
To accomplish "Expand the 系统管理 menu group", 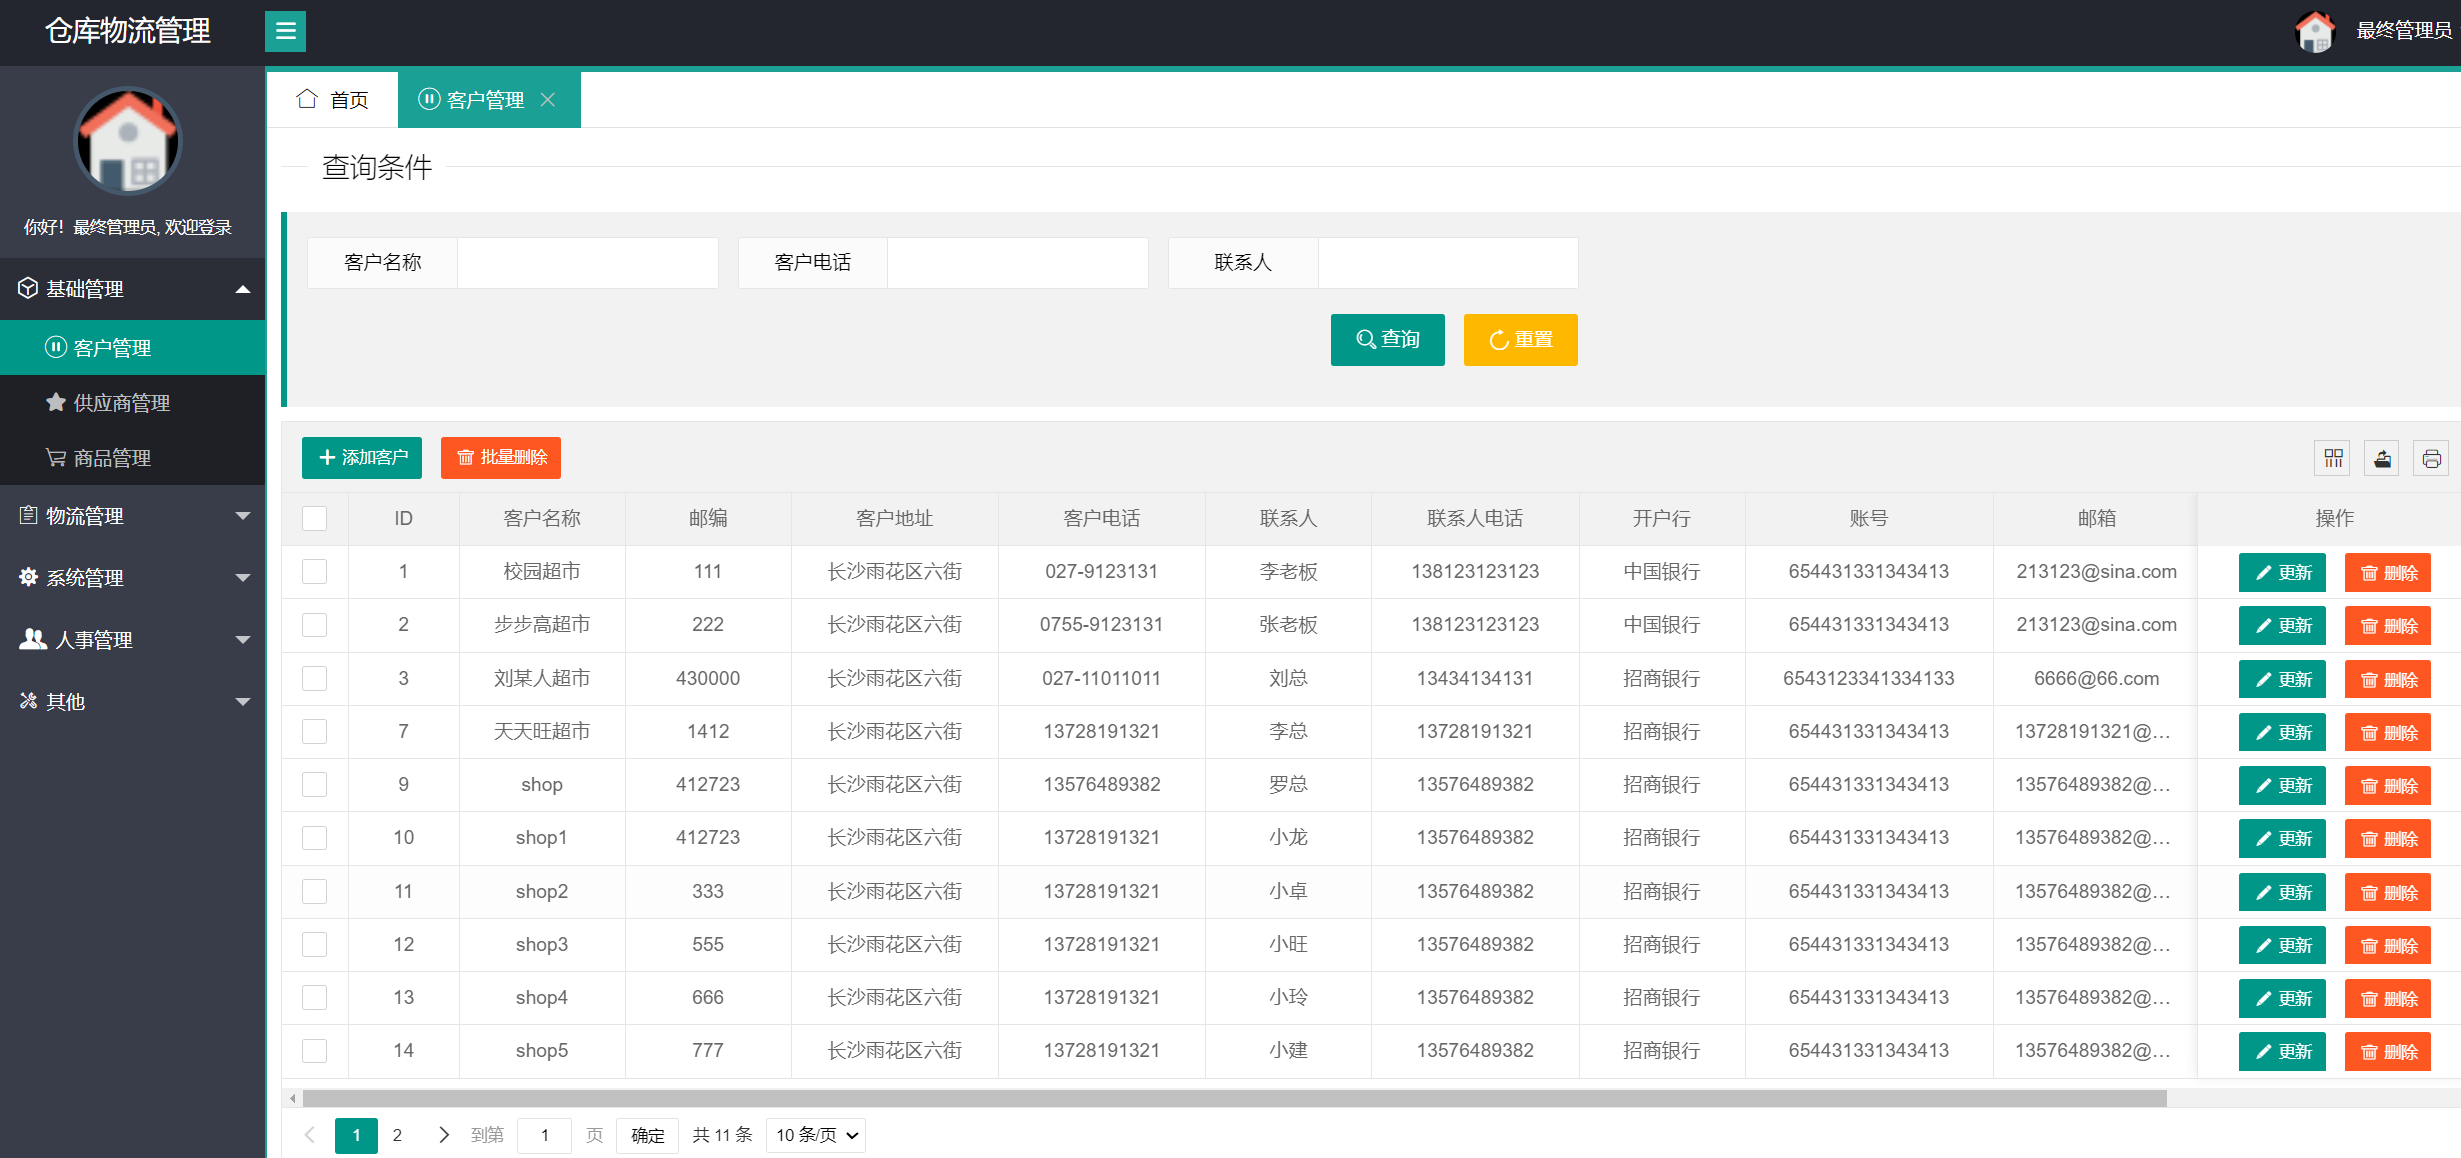I will coord(133,578).
